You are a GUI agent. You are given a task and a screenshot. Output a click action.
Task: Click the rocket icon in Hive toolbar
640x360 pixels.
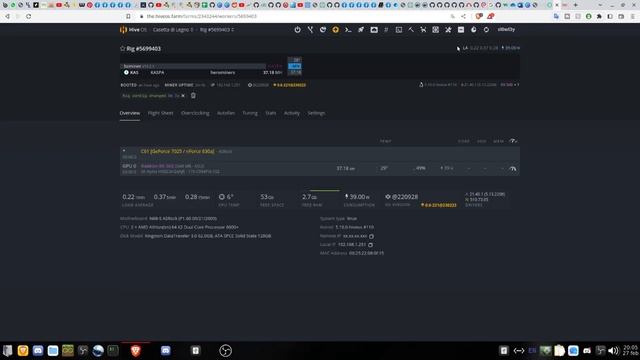pyautogui.click(x=361, y=30)
